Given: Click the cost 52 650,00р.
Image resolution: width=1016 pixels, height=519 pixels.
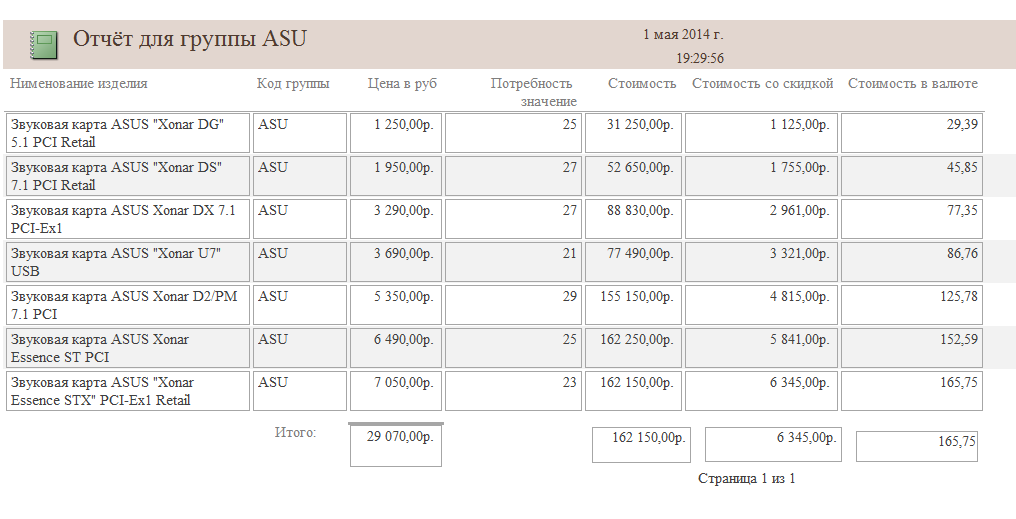Looking at the screenshot, I should [x=634, y=176].
